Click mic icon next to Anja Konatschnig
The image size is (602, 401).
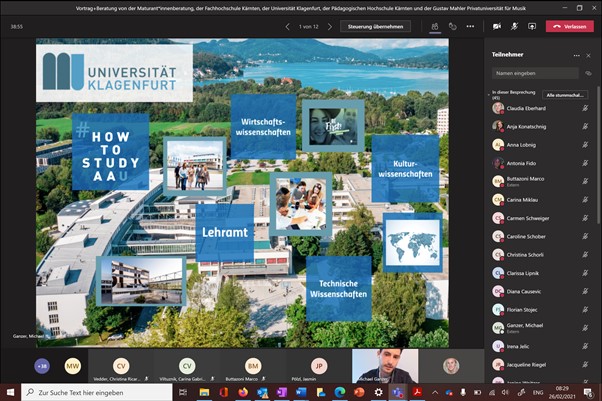[585, 126]
